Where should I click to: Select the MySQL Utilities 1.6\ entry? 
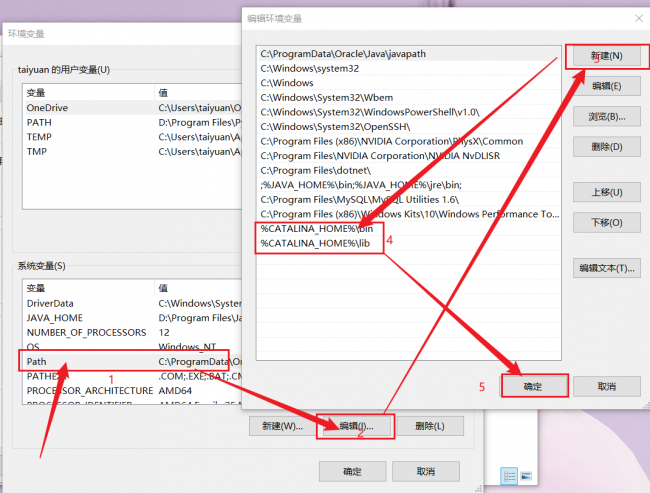pyautogui.click(x=409, y=199)
